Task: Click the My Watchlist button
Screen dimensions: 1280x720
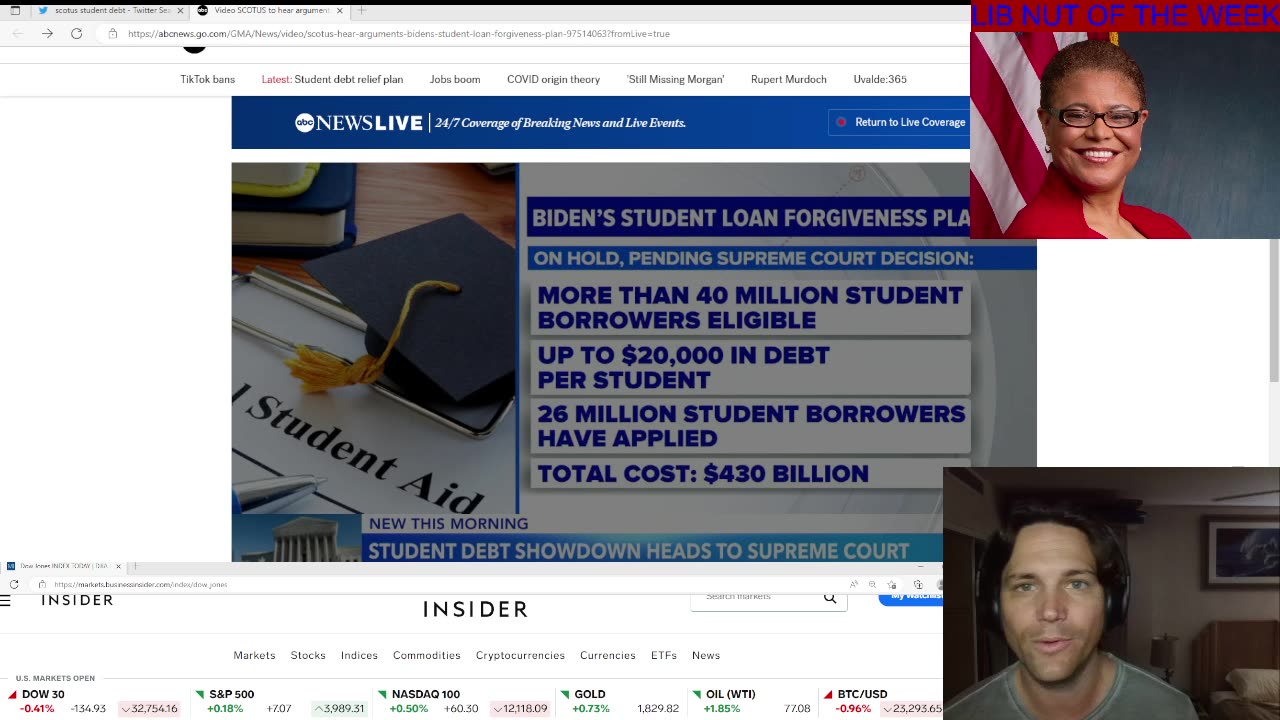Action: [911, 598]
